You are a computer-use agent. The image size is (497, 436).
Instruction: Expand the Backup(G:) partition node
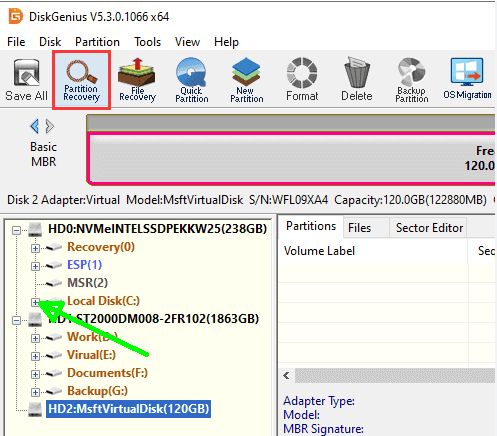pyautogui.click(x=35, y=392)
